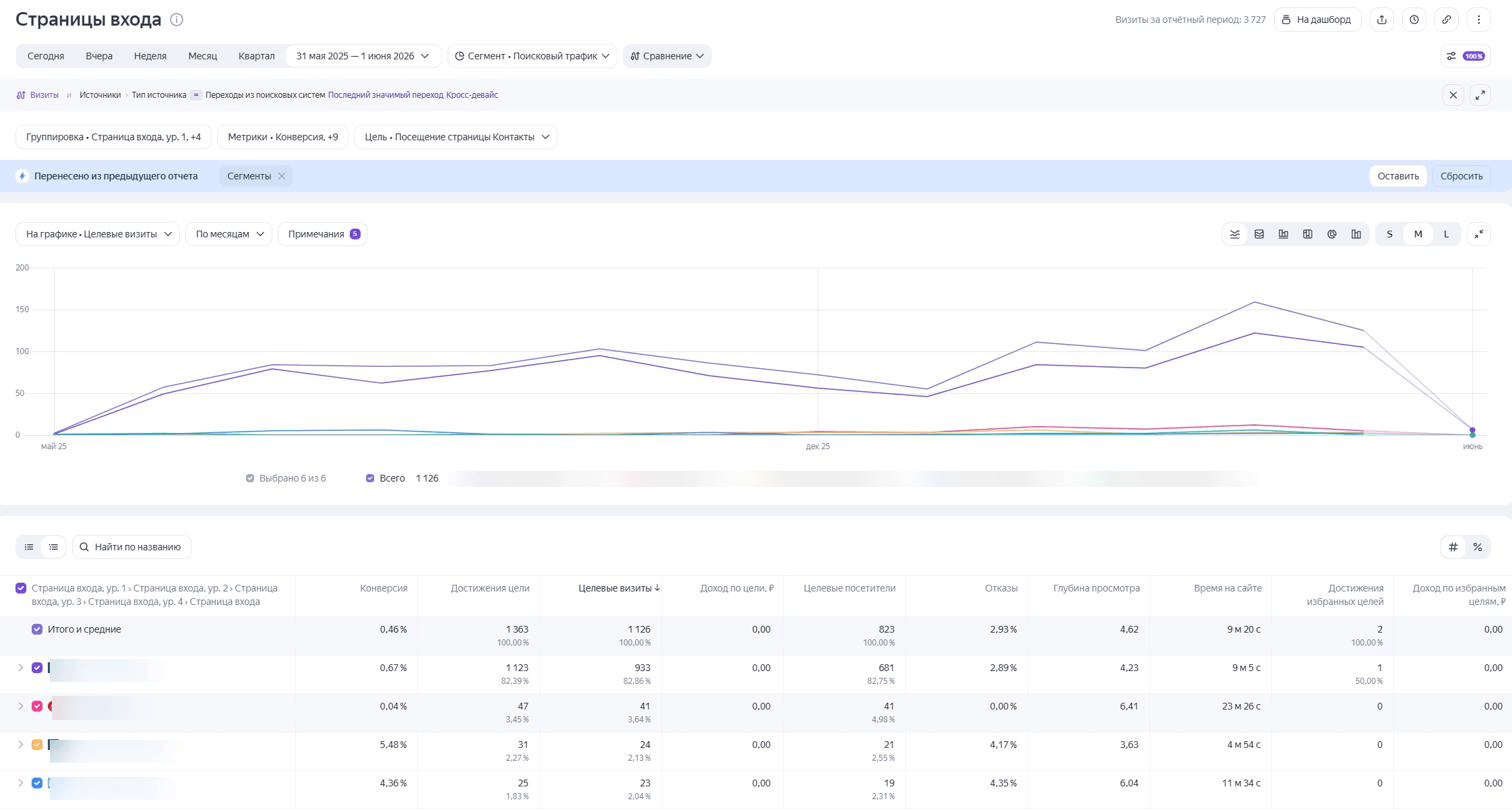Open the 'По месяцам' grouping dropdown
The image size is (1512, 812).
click(x=228, y=234)
